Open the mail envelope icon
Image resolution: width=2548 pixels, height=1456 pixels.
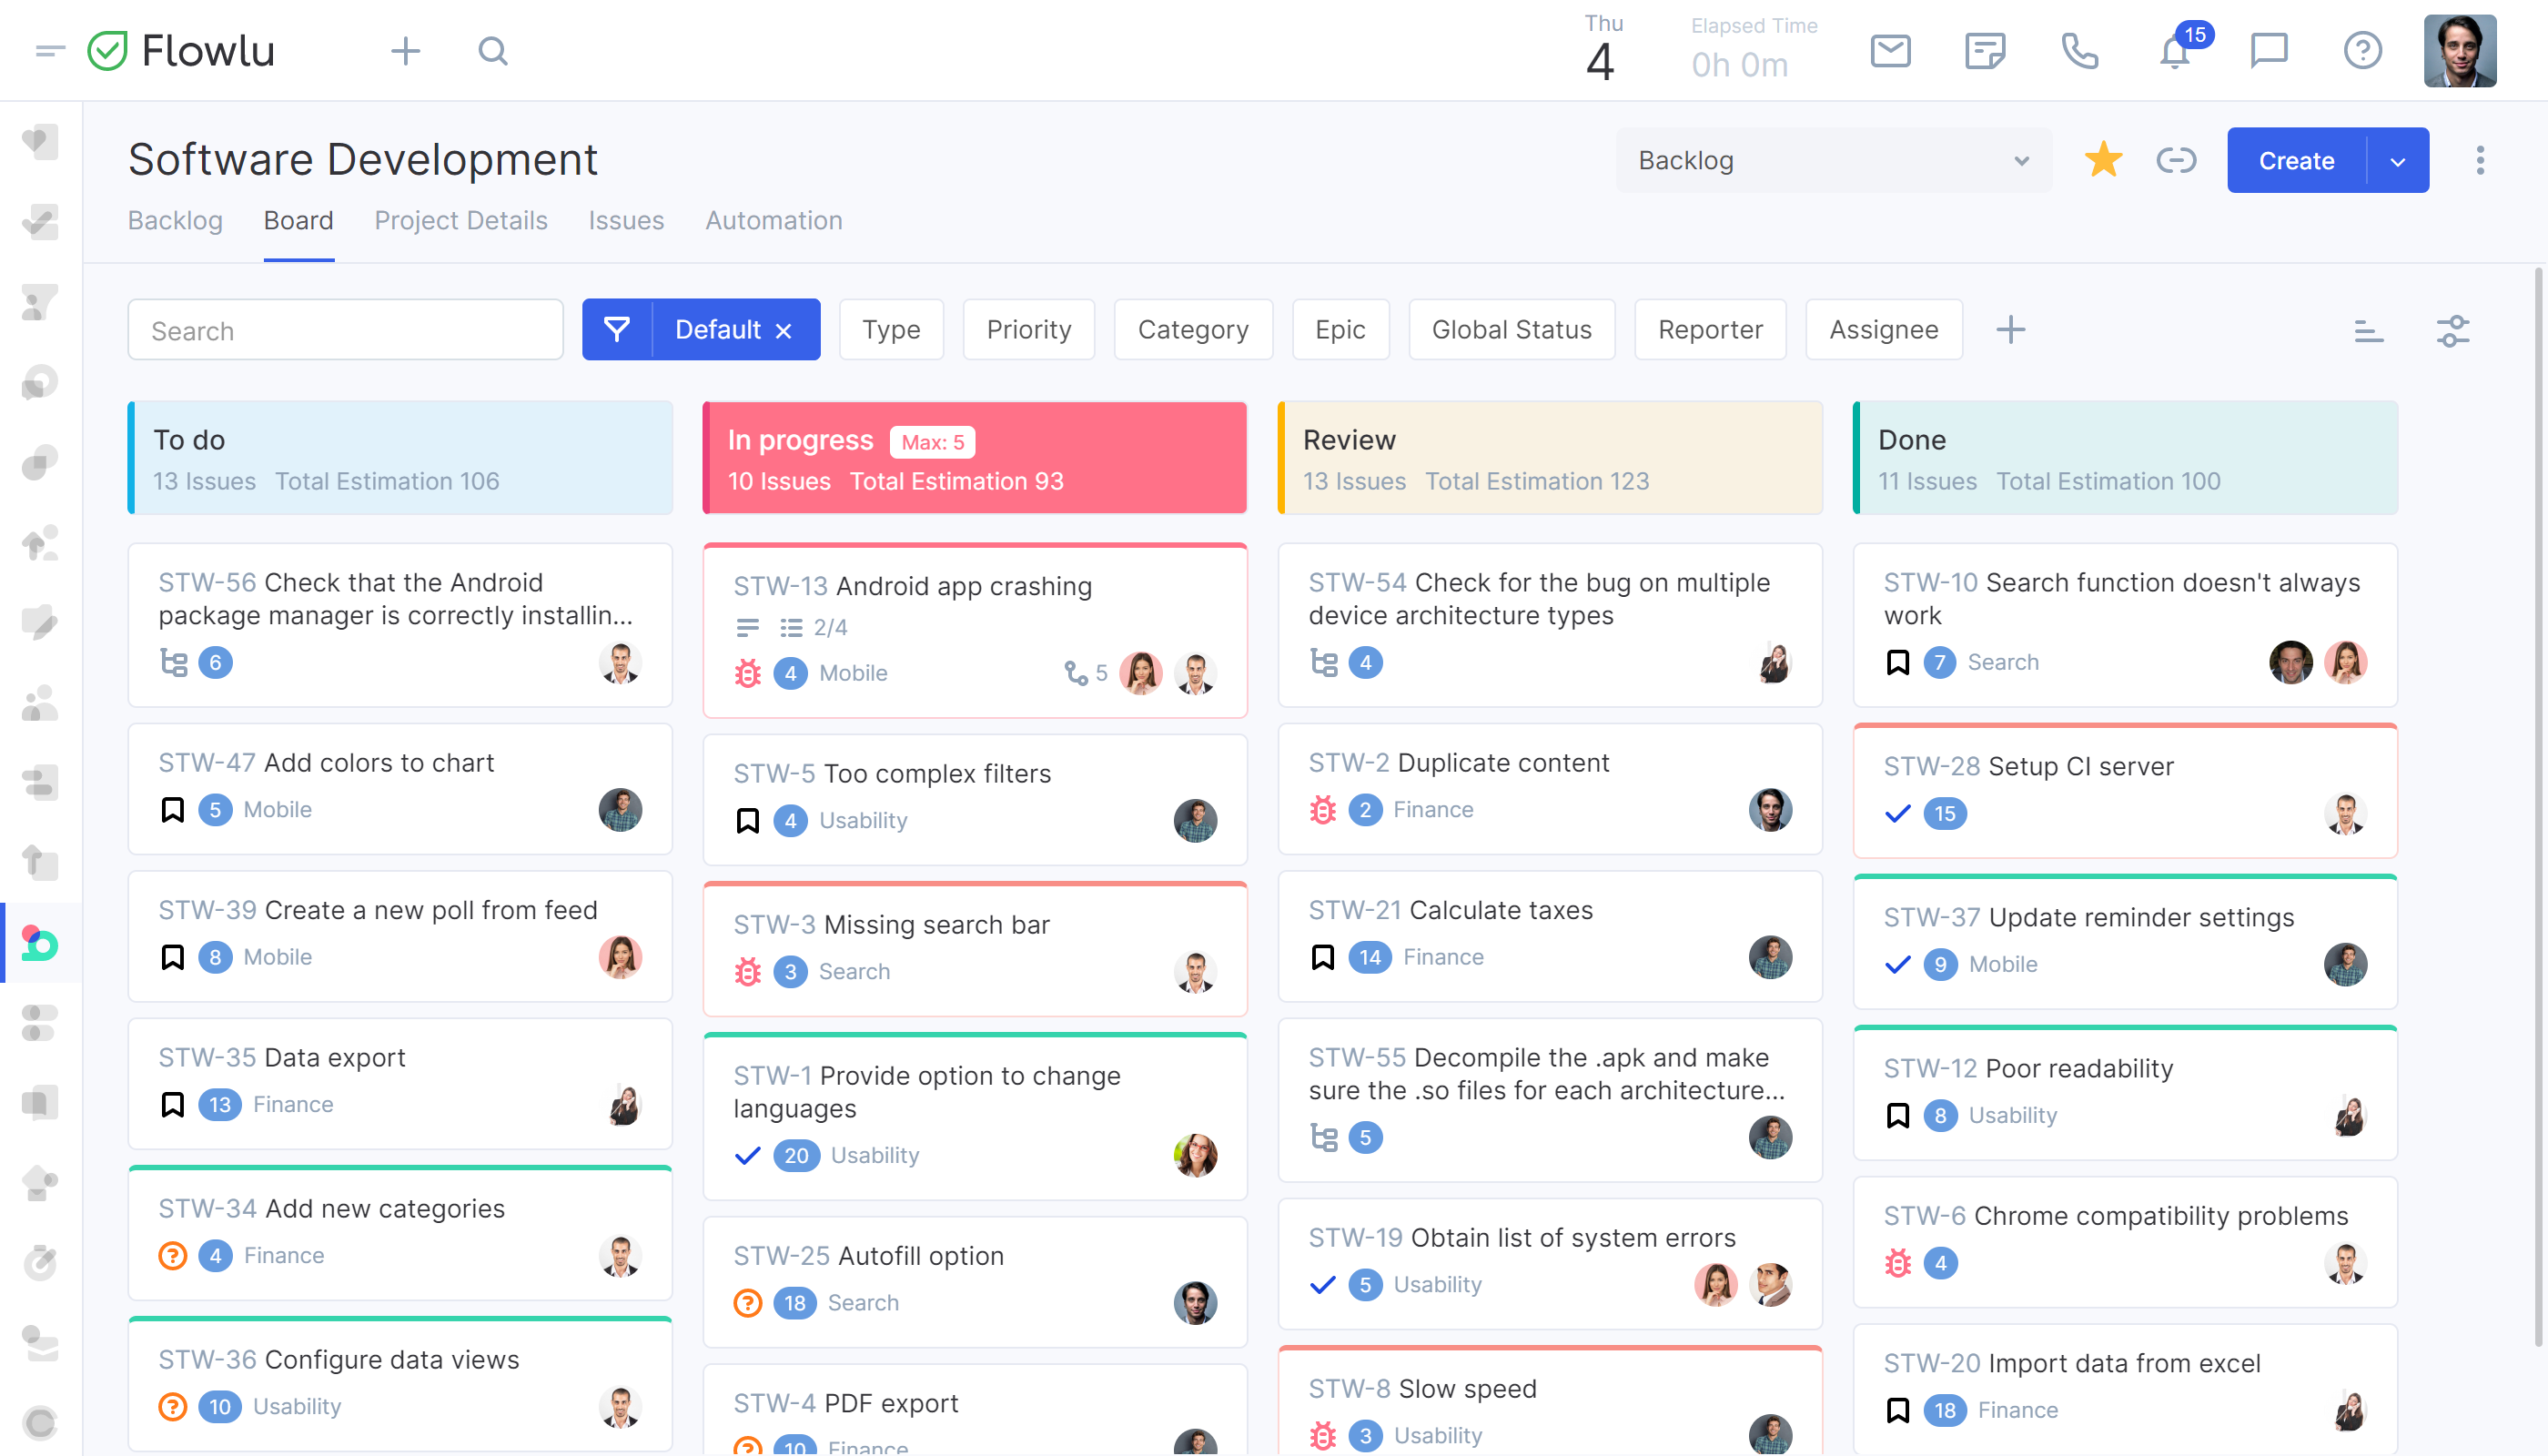pyautogui.click(x=1890, y=50)
